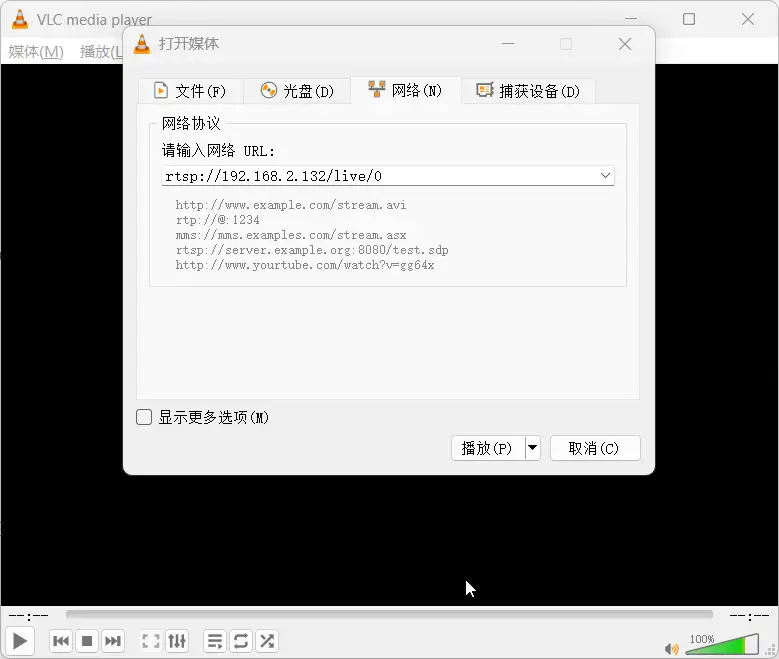Enable 显示更多选项 checkbox
The height and width of the screenshot is (659, 779).
point(144,417)
